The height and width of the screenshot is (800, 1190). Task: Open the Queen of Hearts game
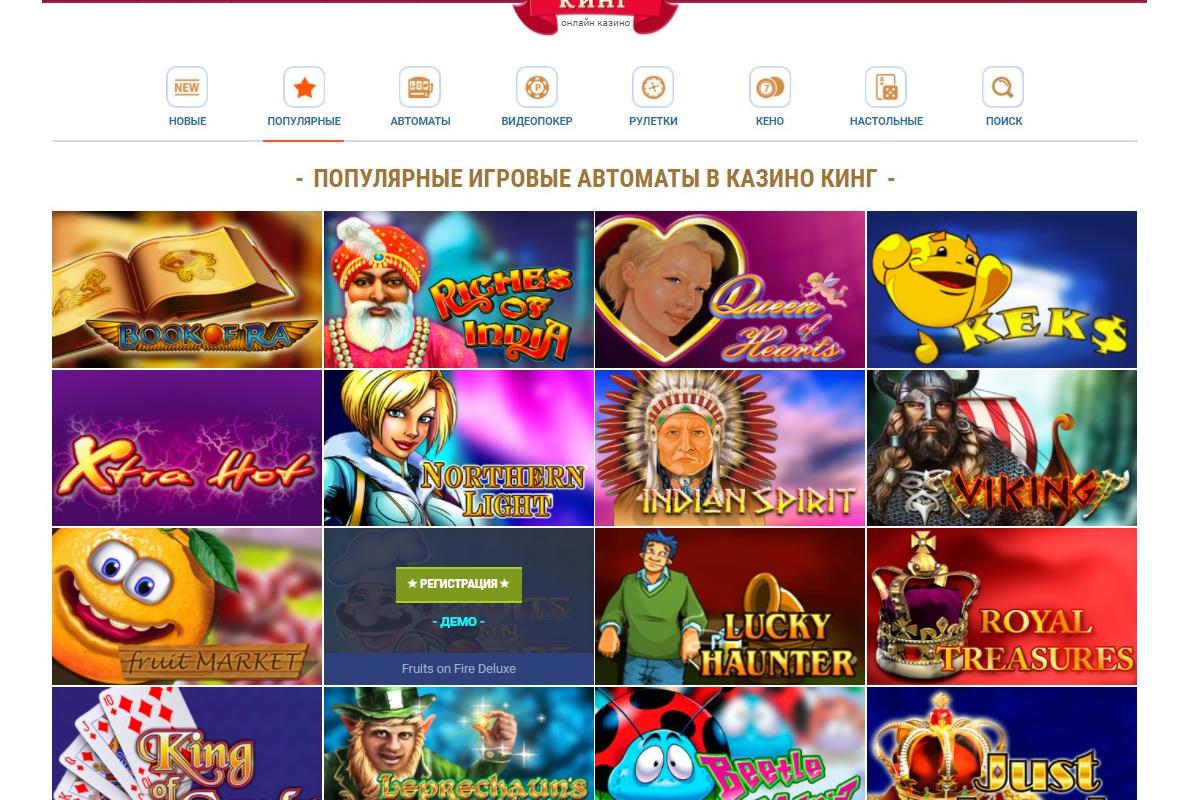(x=730, y=289)
